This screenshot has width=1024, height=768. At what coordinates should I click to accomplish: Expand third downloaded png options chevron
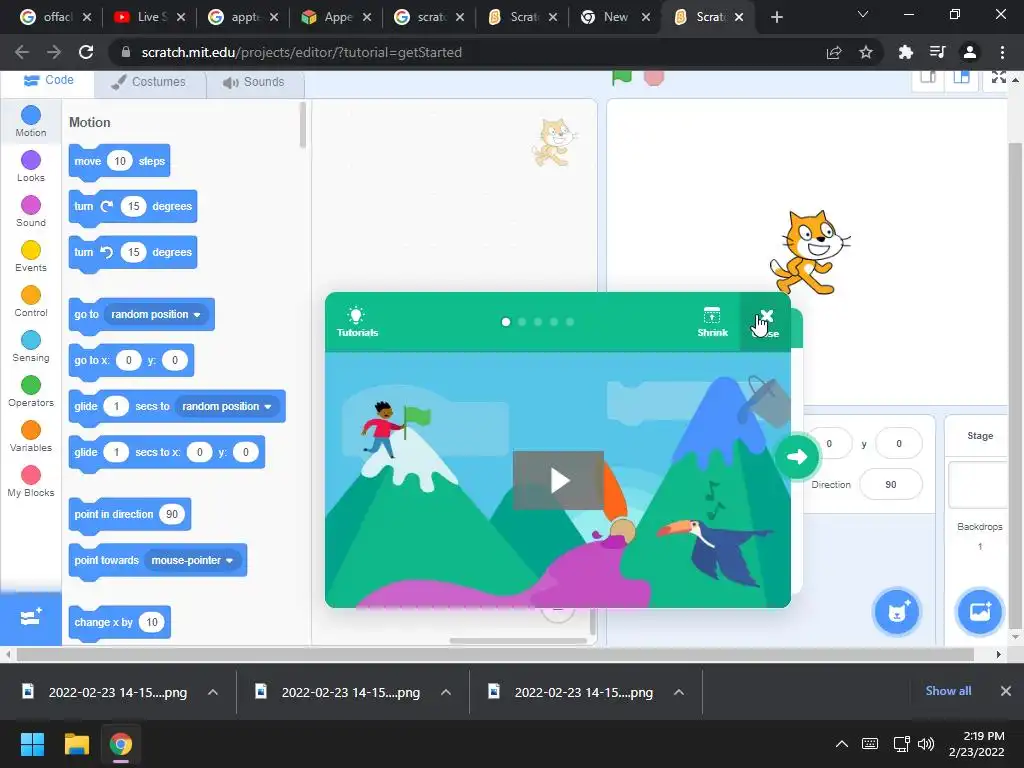(679, 692)
